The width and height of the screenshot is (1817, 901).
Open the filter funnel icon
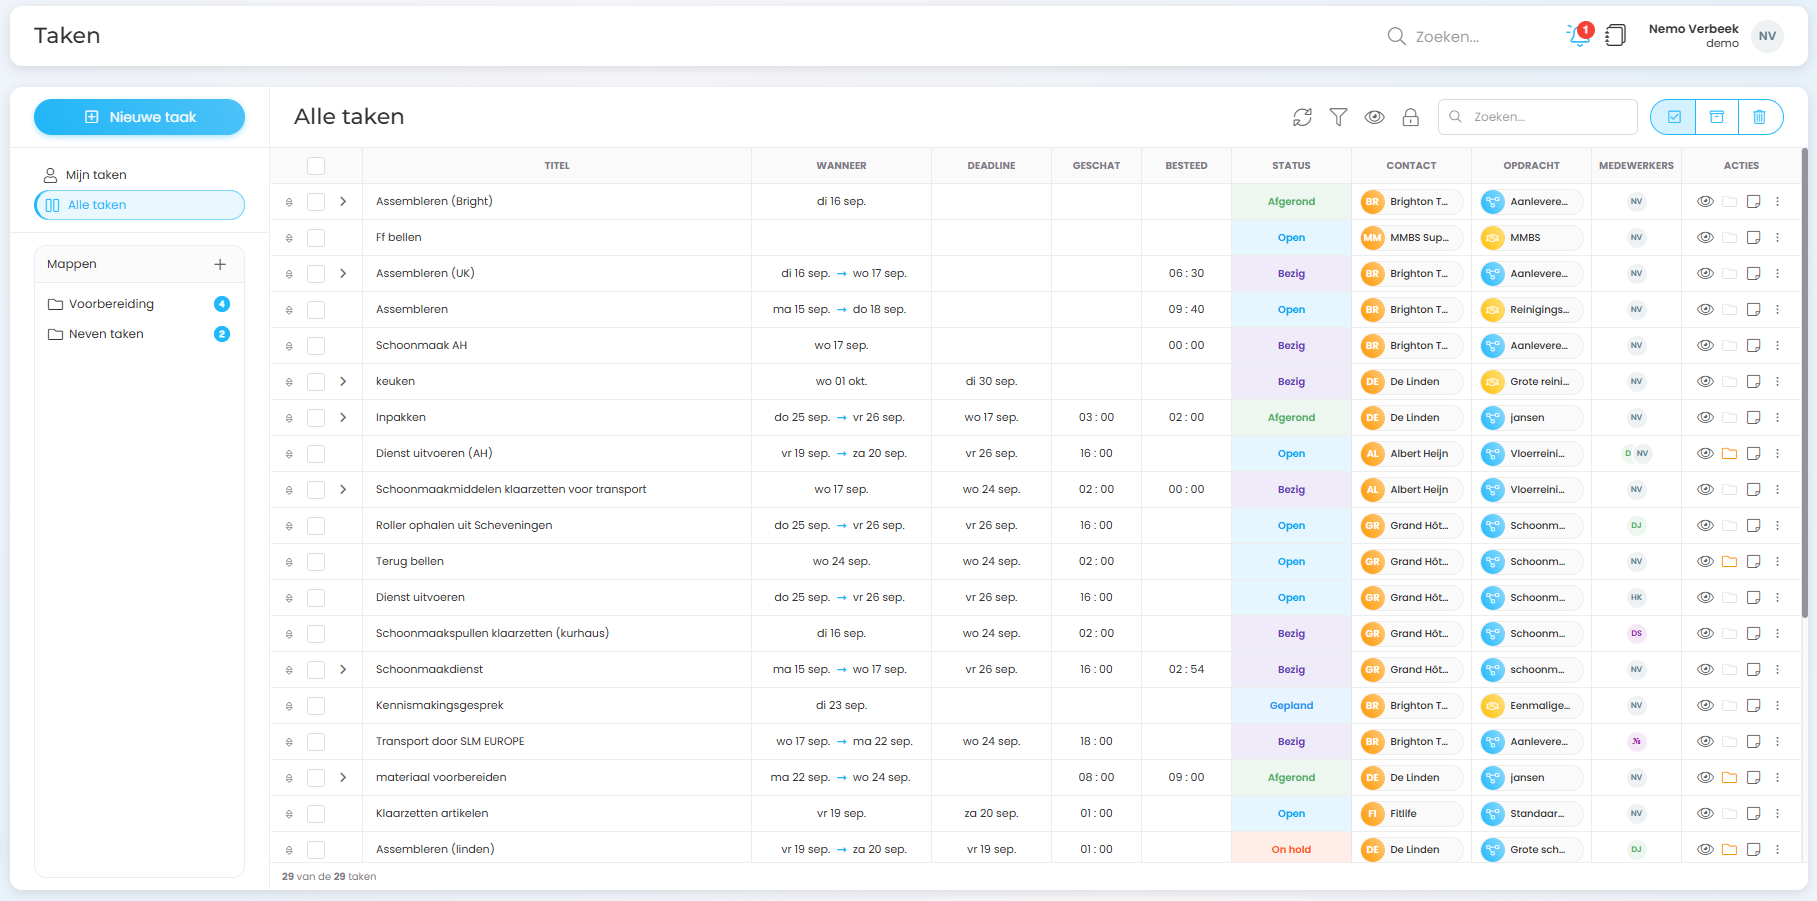click(1338, 117)
